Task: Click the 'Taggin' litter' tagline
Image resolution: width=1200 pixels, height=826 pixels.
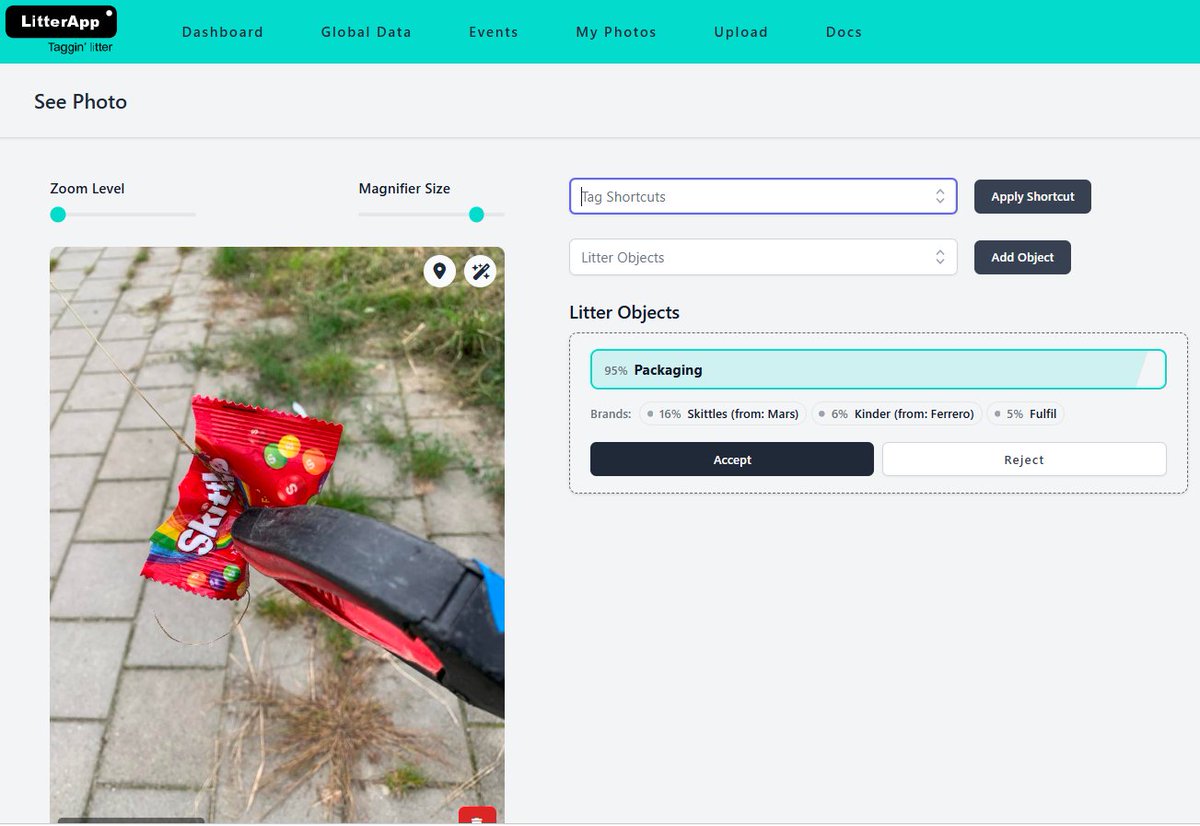Action: [80, 47]
